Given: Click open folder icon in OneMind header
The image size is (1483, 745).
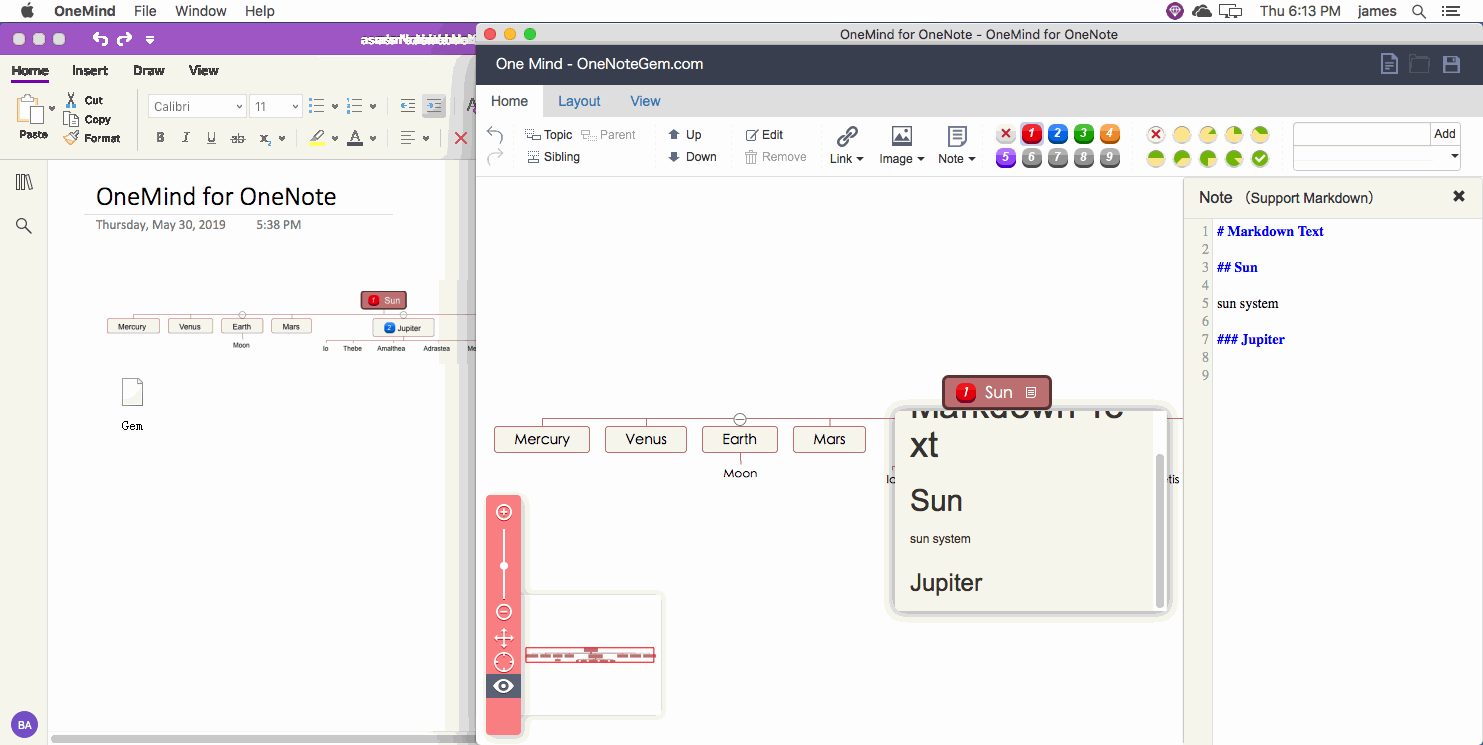Looking at the screenshot, I should pos(1420,64).
